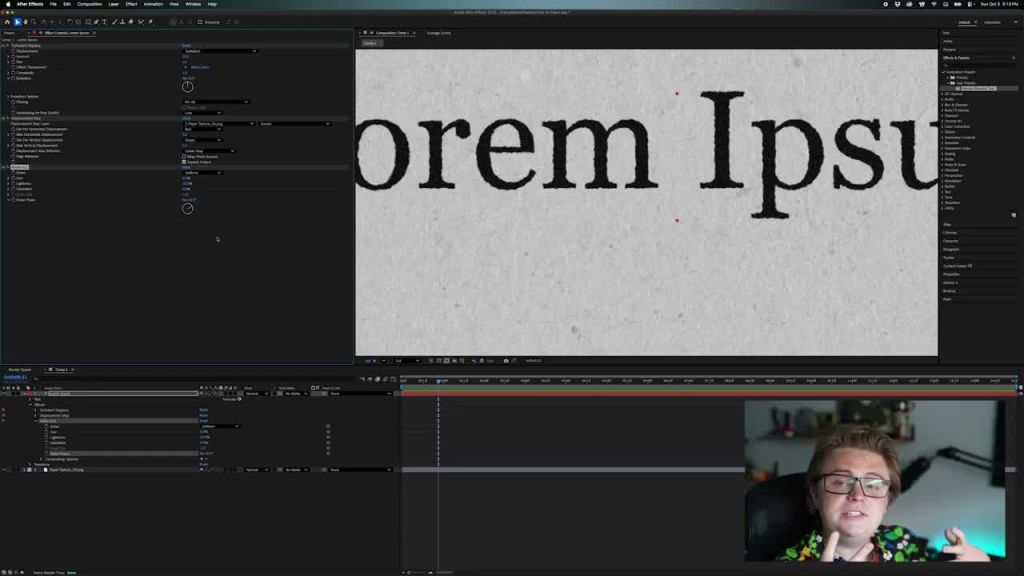Reset the Noise HLS effect

click(186, 167)
